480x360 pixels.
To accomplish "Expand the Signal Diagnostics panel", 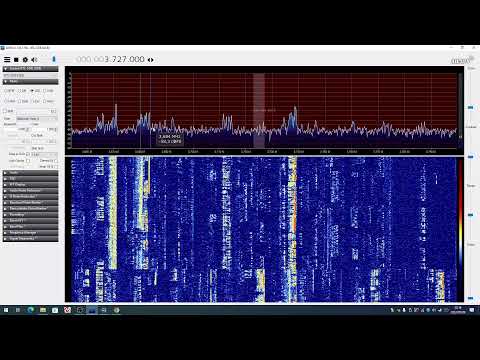I will click(x=30, y=239).
